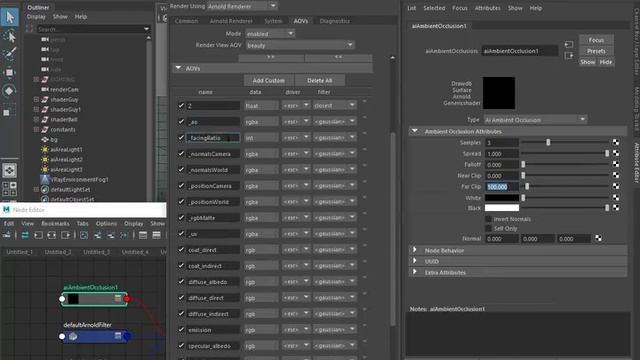Click the Maya icon in Node Editor titlebar
Viewport: 640px width, 360px height.
tap(6, 210)
